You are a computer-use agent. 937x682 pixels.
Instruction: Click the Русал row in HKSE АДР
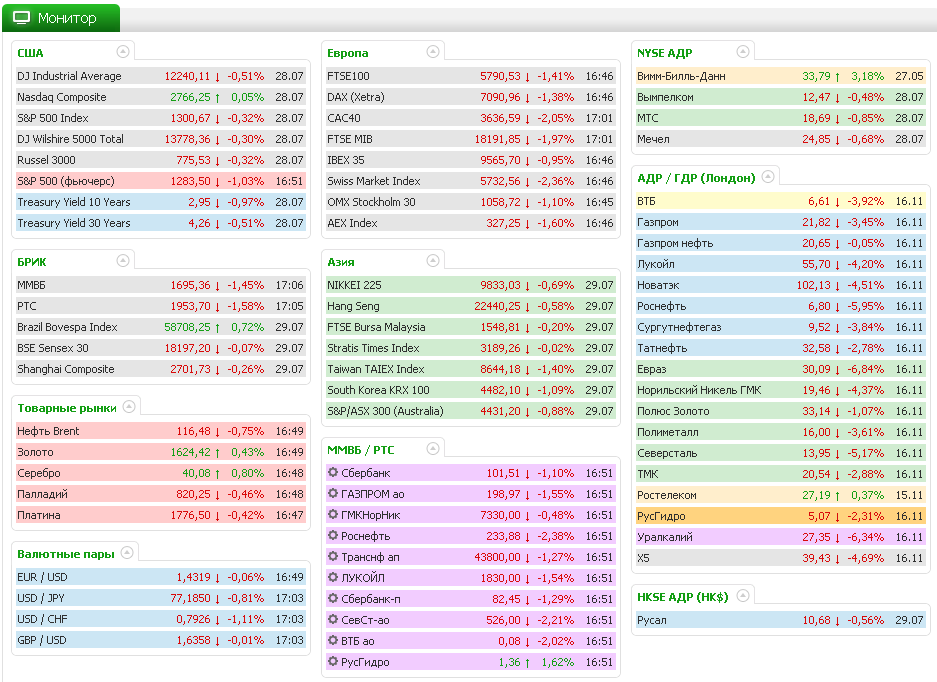[780, 620]
